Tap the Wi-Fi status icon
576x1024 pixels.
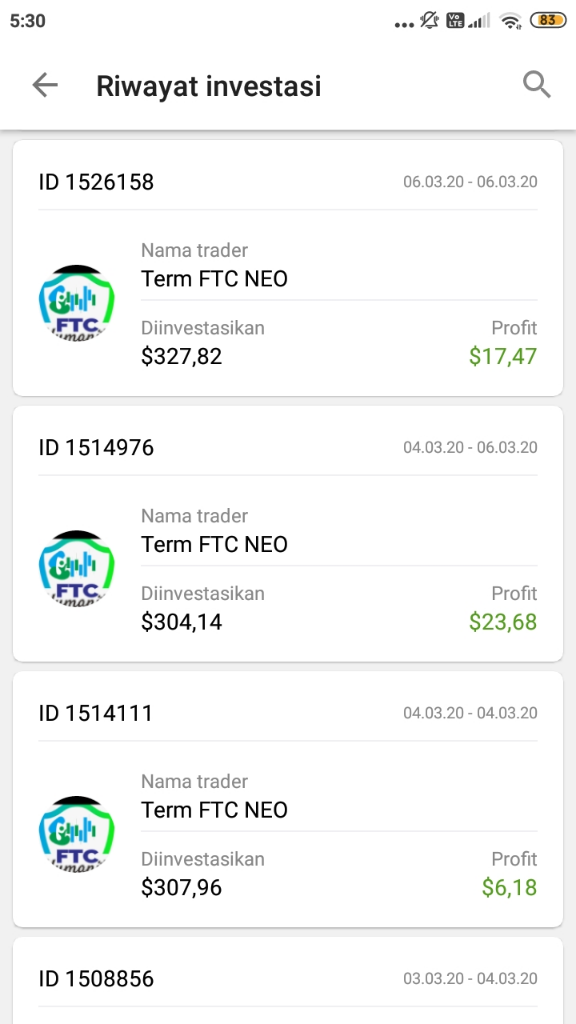coord(511,21)
